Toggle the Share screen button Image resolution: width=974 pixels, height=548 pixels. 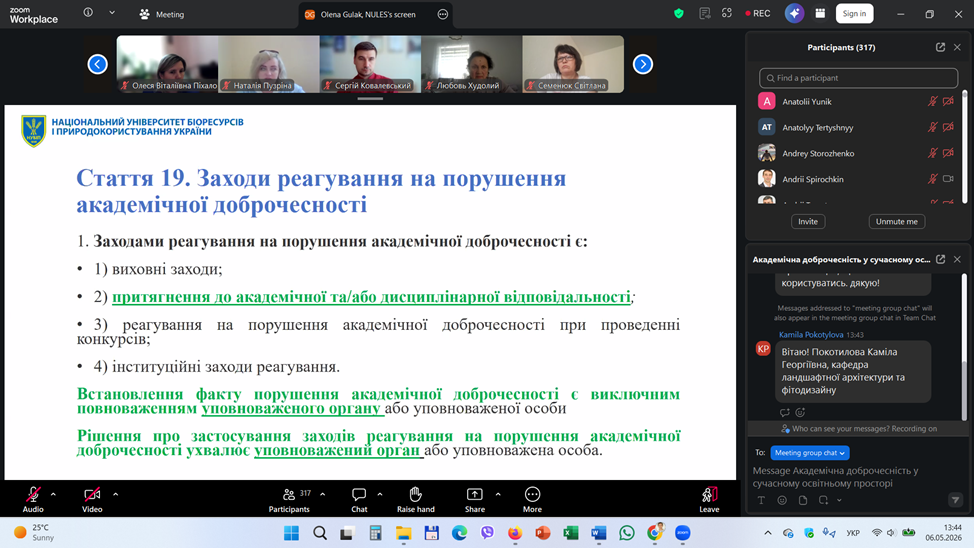tap(475, 500)
